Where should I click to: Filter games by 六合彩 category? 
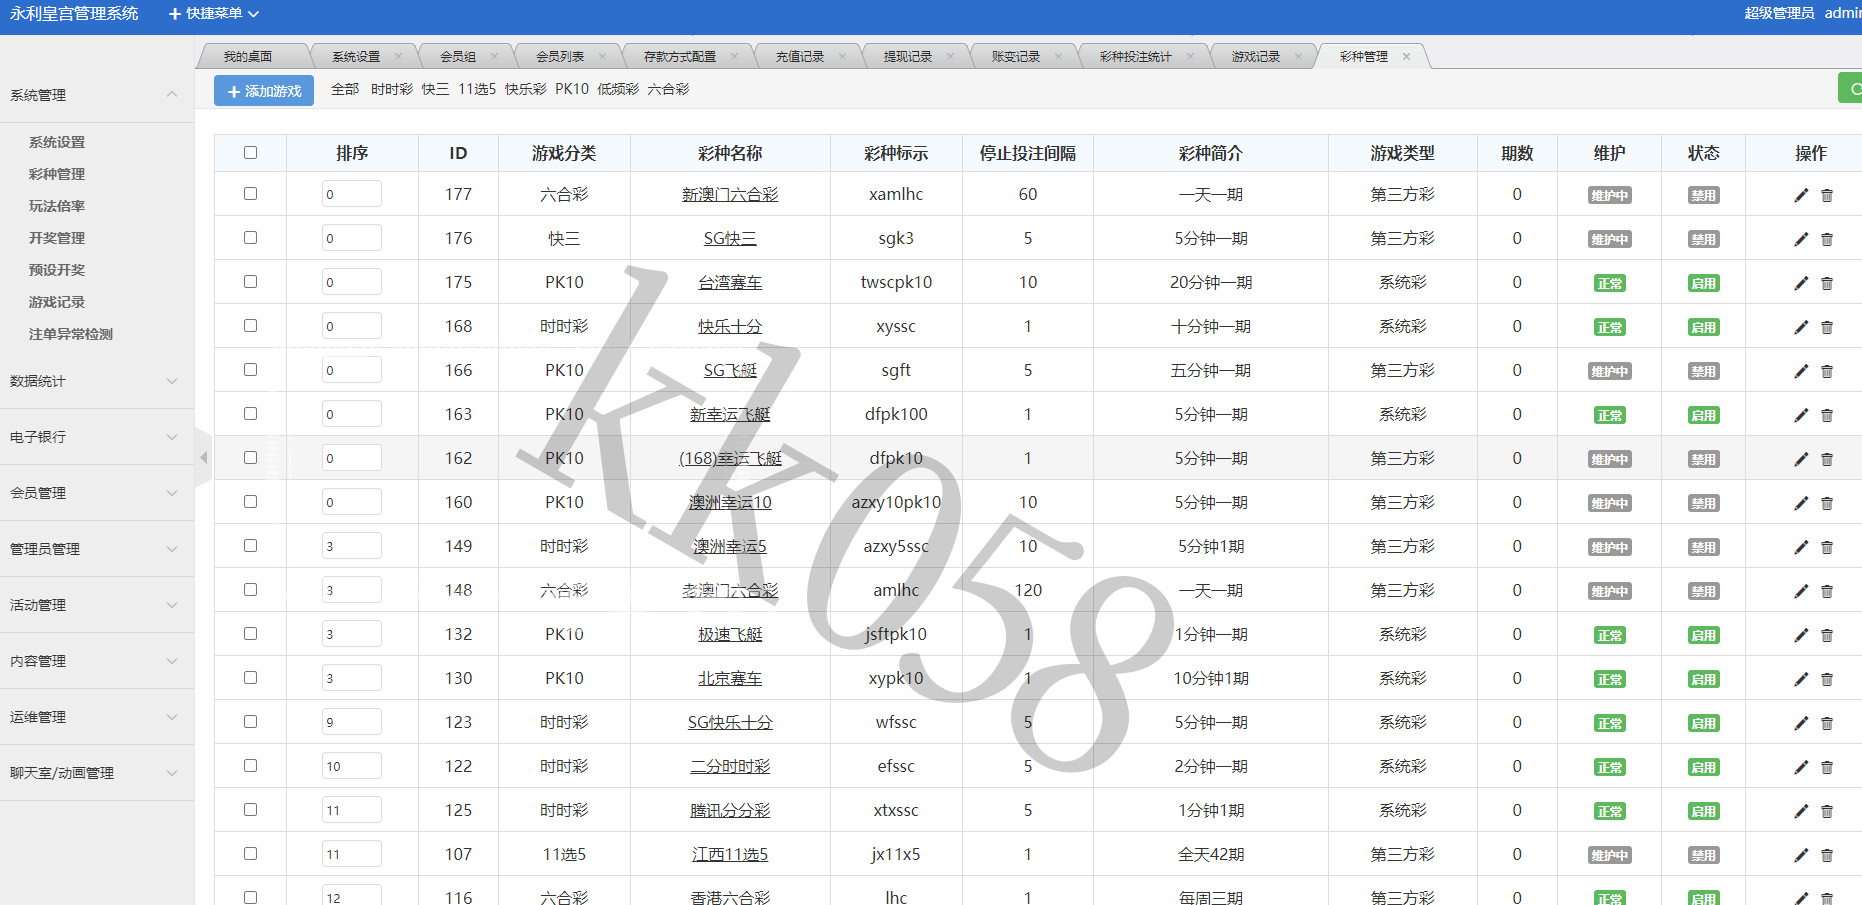point(668,89)
